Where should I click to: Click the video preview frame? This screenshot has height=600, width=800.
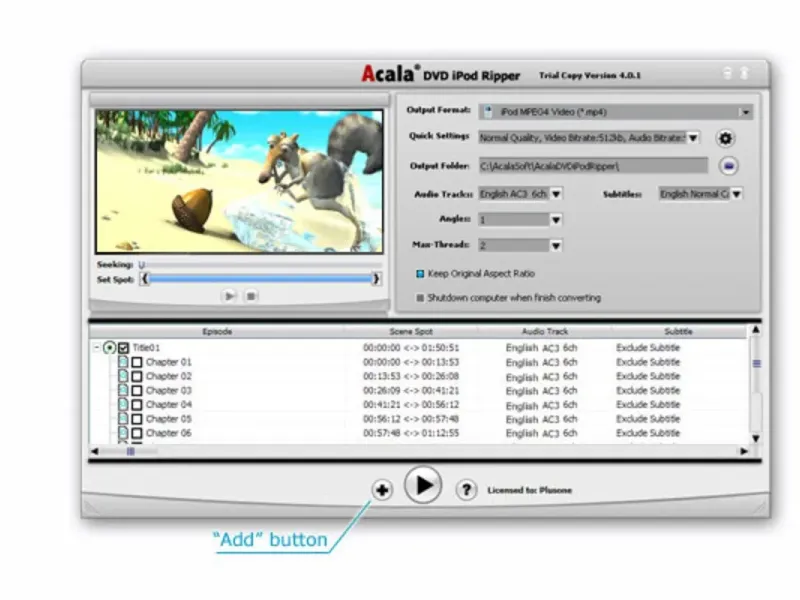[239, 181]
